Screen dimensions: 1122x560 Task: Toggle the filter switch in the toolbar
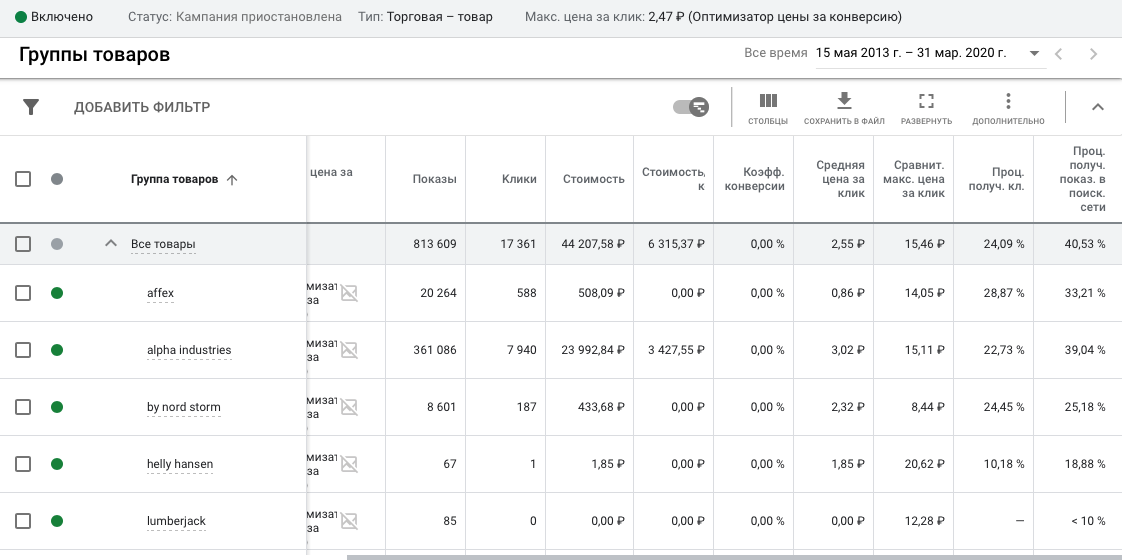coord(691,107)
